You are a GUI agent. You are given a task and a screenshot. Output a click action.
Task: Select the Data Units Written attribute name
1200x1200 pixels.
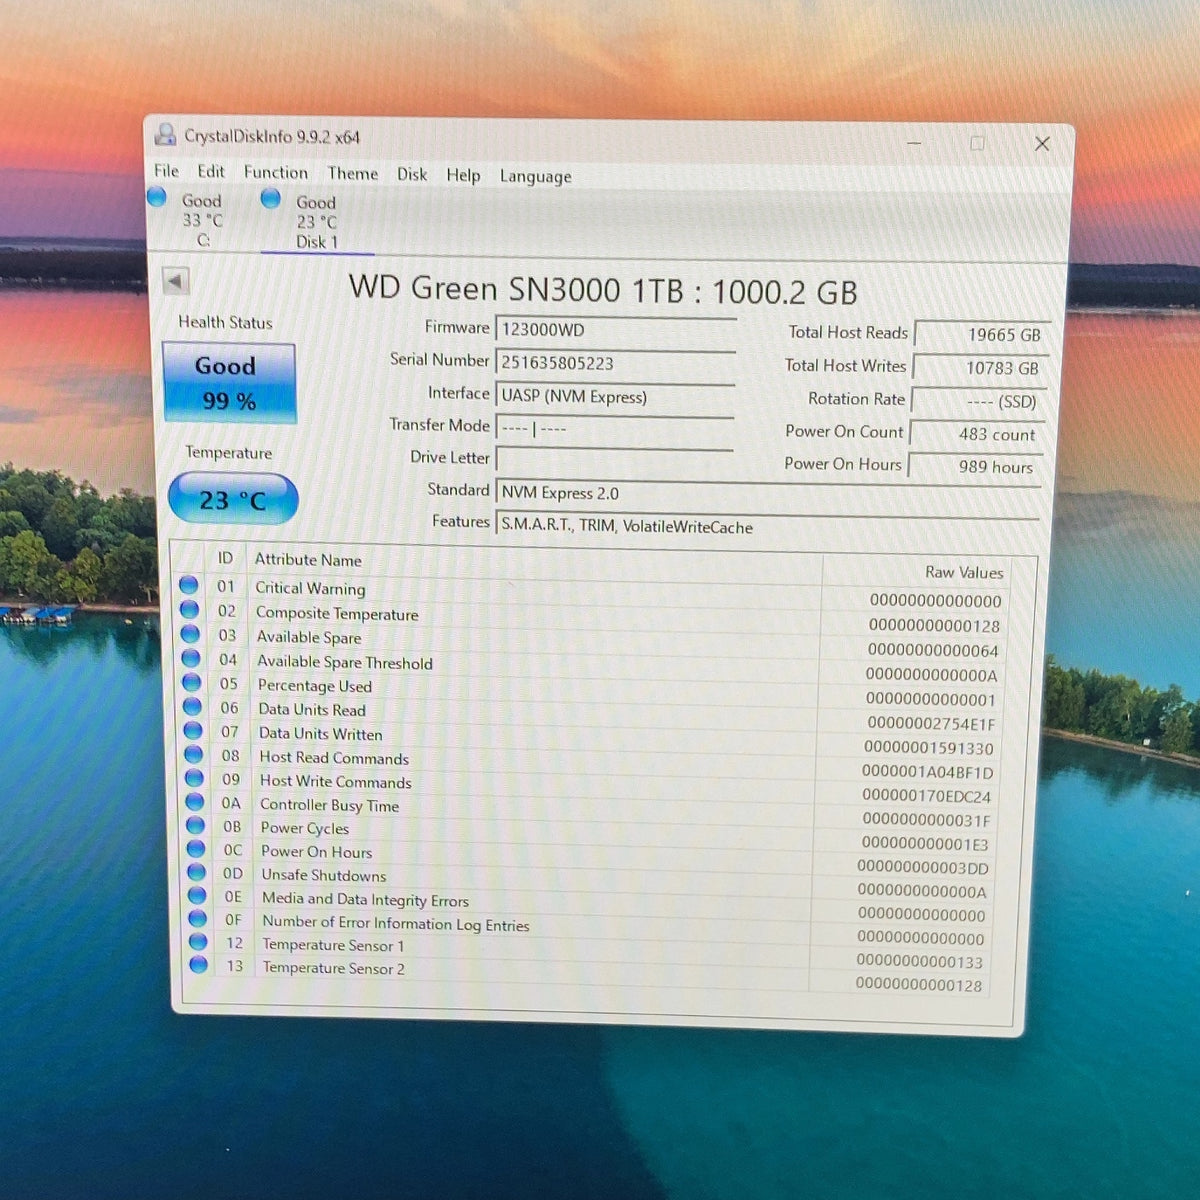pyautogui.click(x=321, y=733)
